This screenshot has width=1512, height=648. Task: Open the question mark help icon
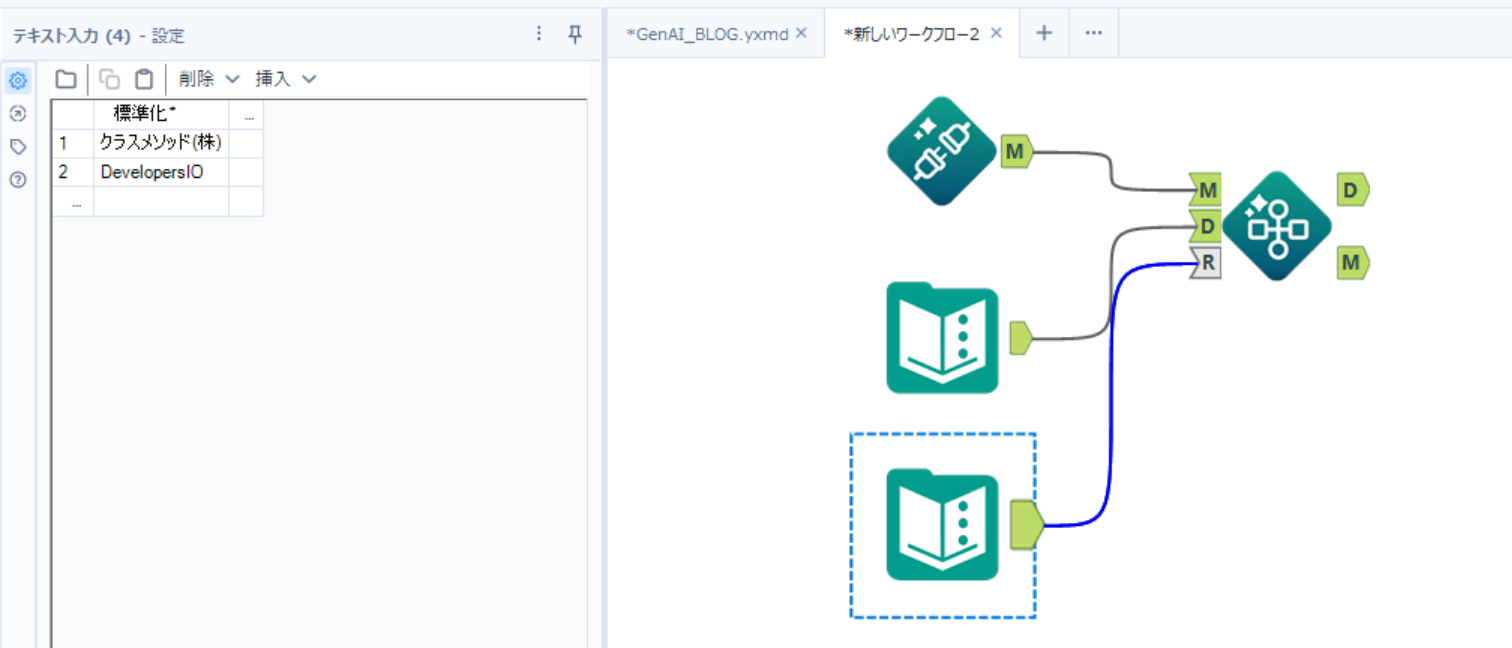coord(17,180)
